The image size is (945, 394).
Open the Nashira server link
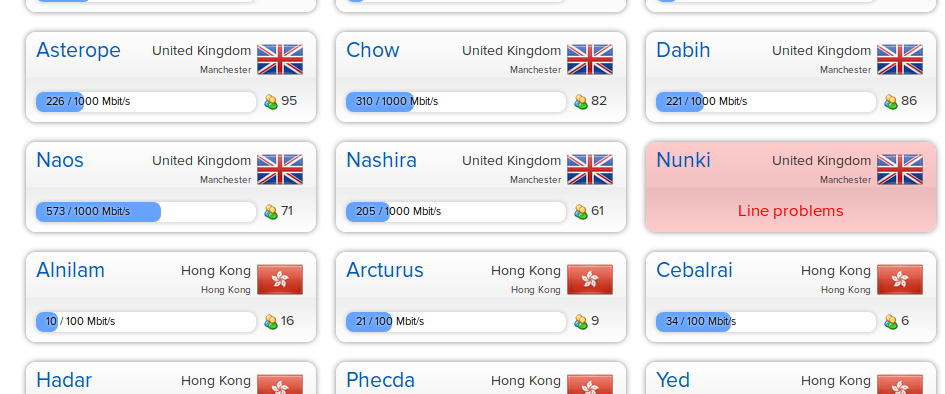(381, 160)
